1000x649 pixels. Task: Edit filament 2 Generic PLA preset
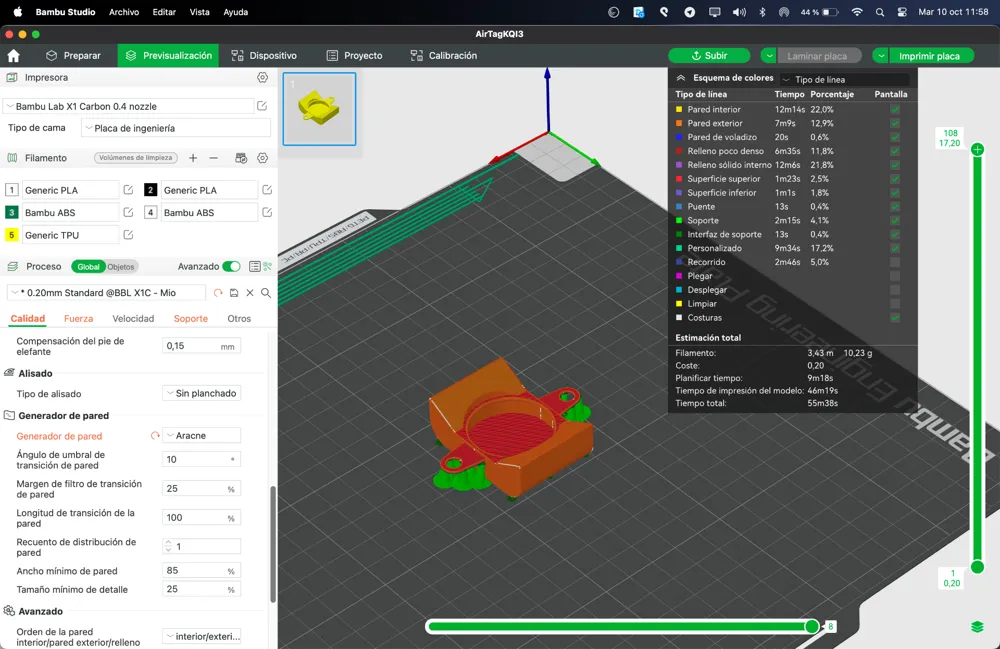[x=267, y=189]
